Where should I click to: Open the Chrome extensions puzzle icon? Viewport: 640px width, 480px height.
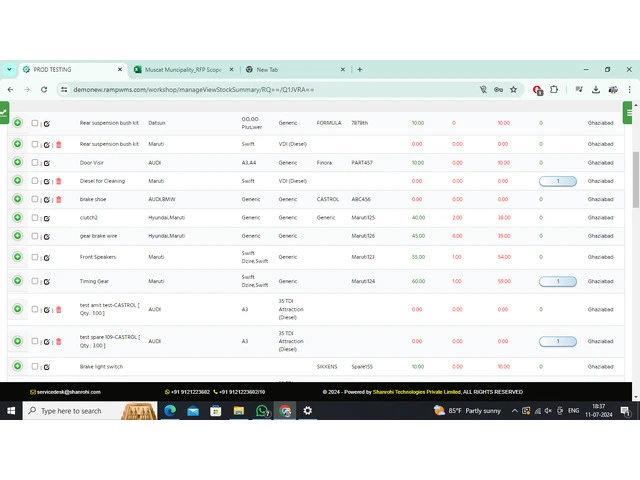pyautogui.click(x=554, y=89)
